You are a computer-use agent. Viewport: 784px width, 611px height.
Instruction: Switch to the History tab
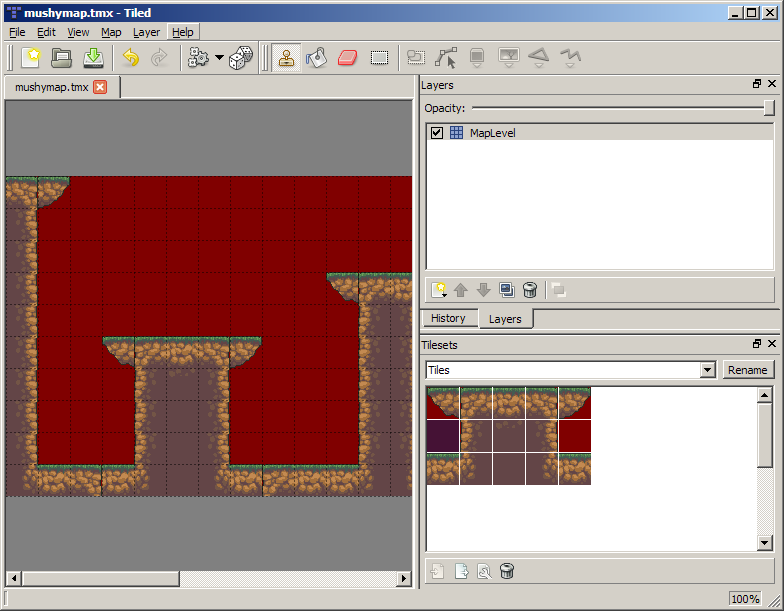click(448, 318)
